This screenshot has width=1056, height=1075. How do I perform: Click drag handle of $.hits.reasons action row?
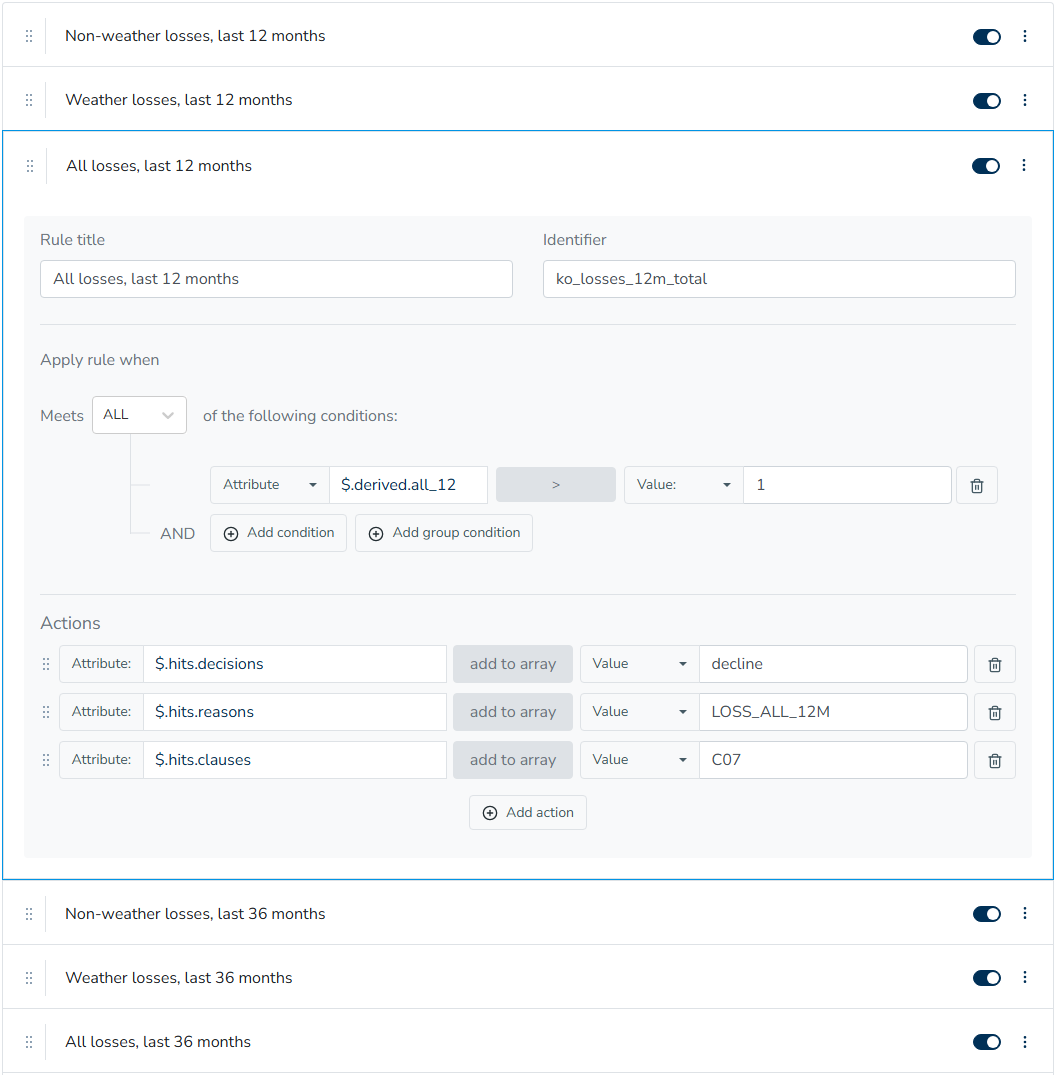[x=46, y=712]
